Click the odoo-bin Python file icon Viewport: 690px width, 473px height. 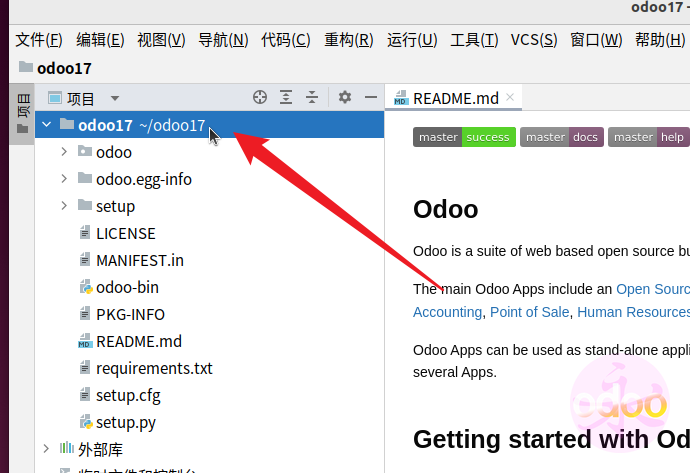click(85, 287)
